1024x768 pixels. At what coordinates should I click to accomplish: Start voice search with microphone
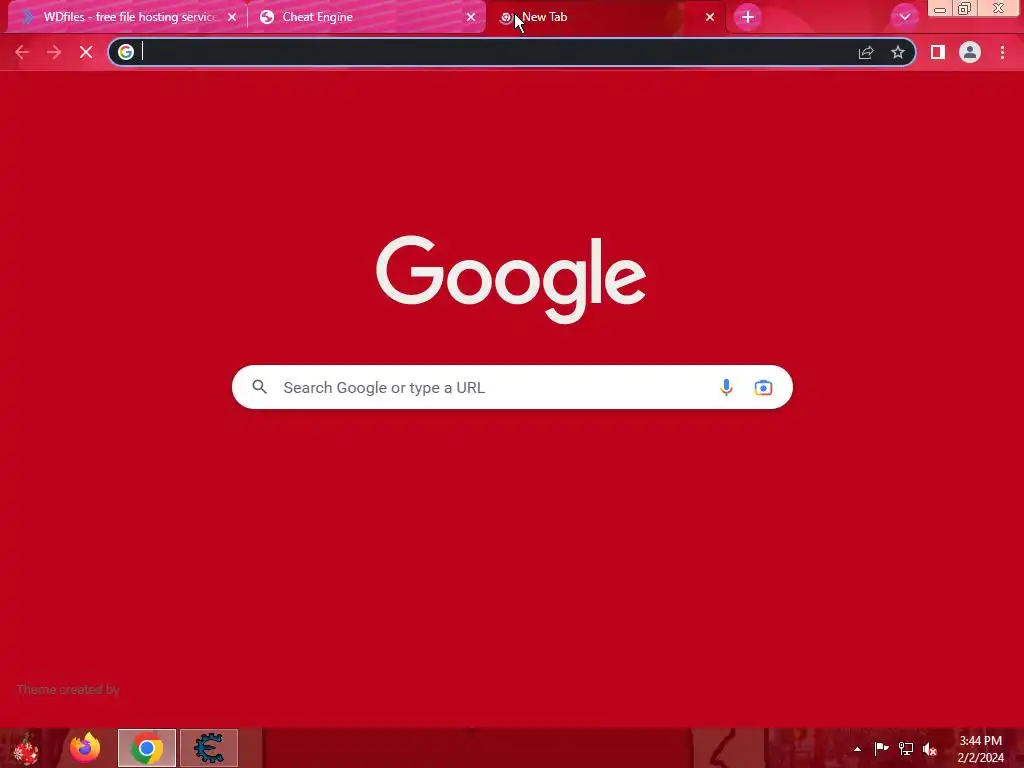[726, 387]
